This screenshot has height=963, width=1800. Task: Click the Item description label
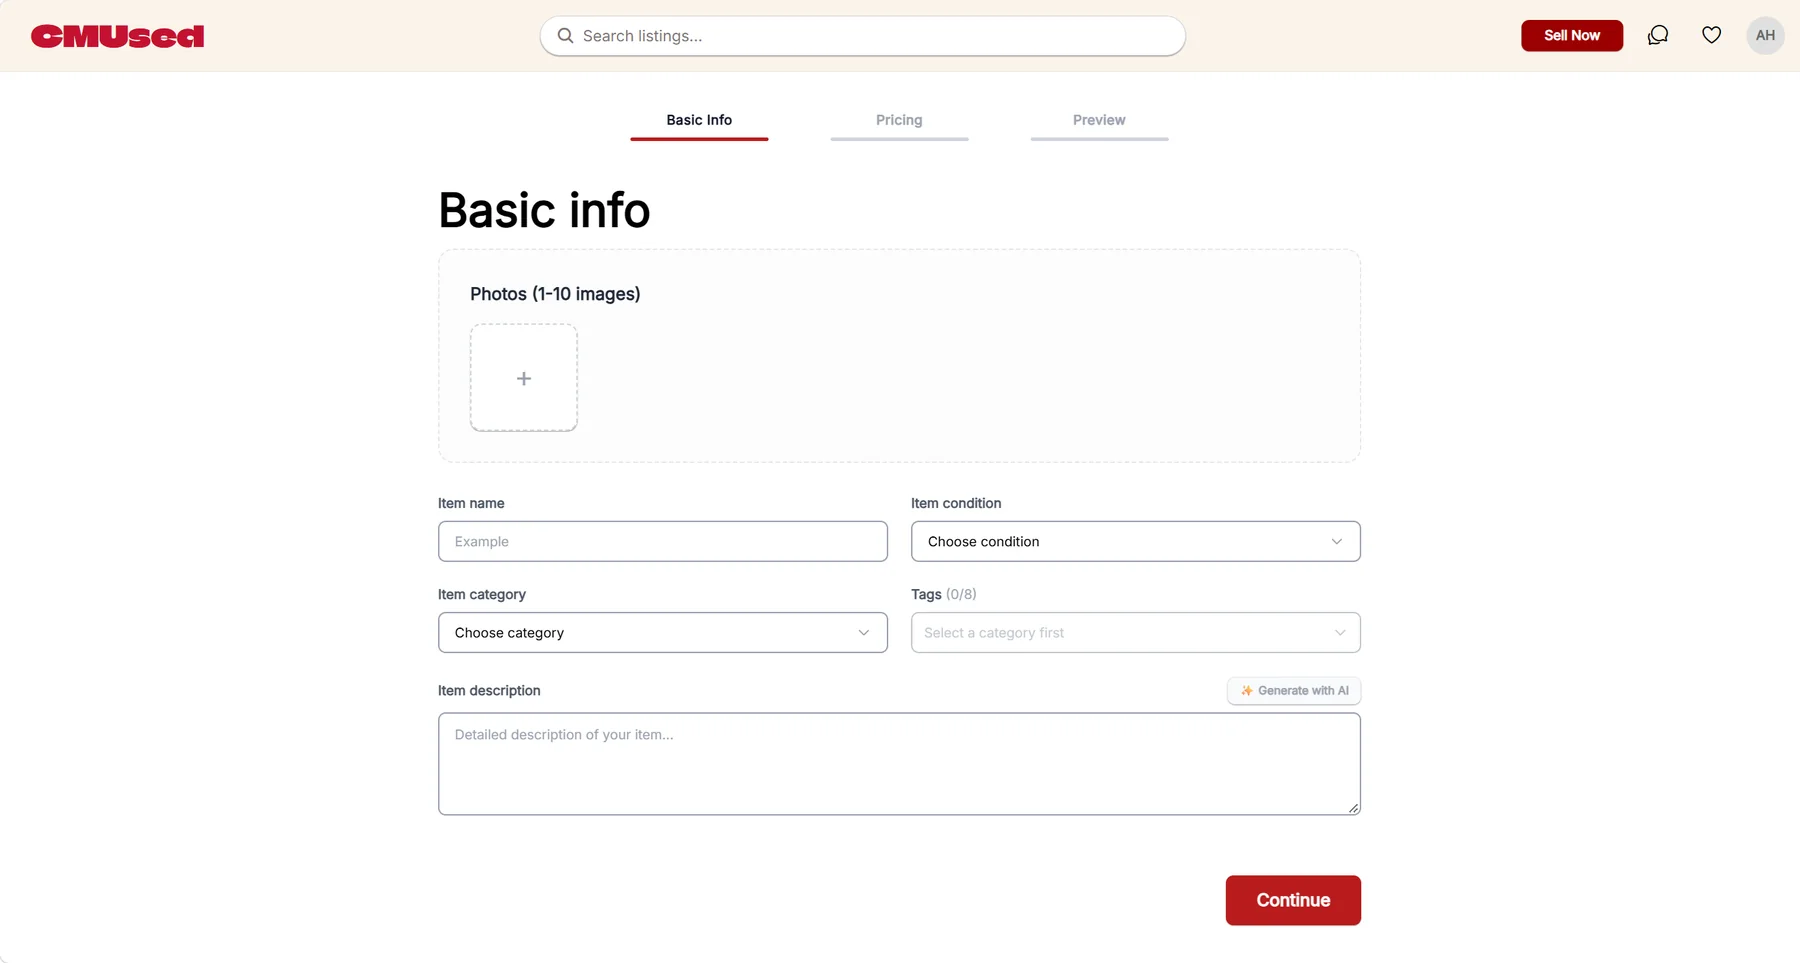pyautogui.click(x=489, y=691)
